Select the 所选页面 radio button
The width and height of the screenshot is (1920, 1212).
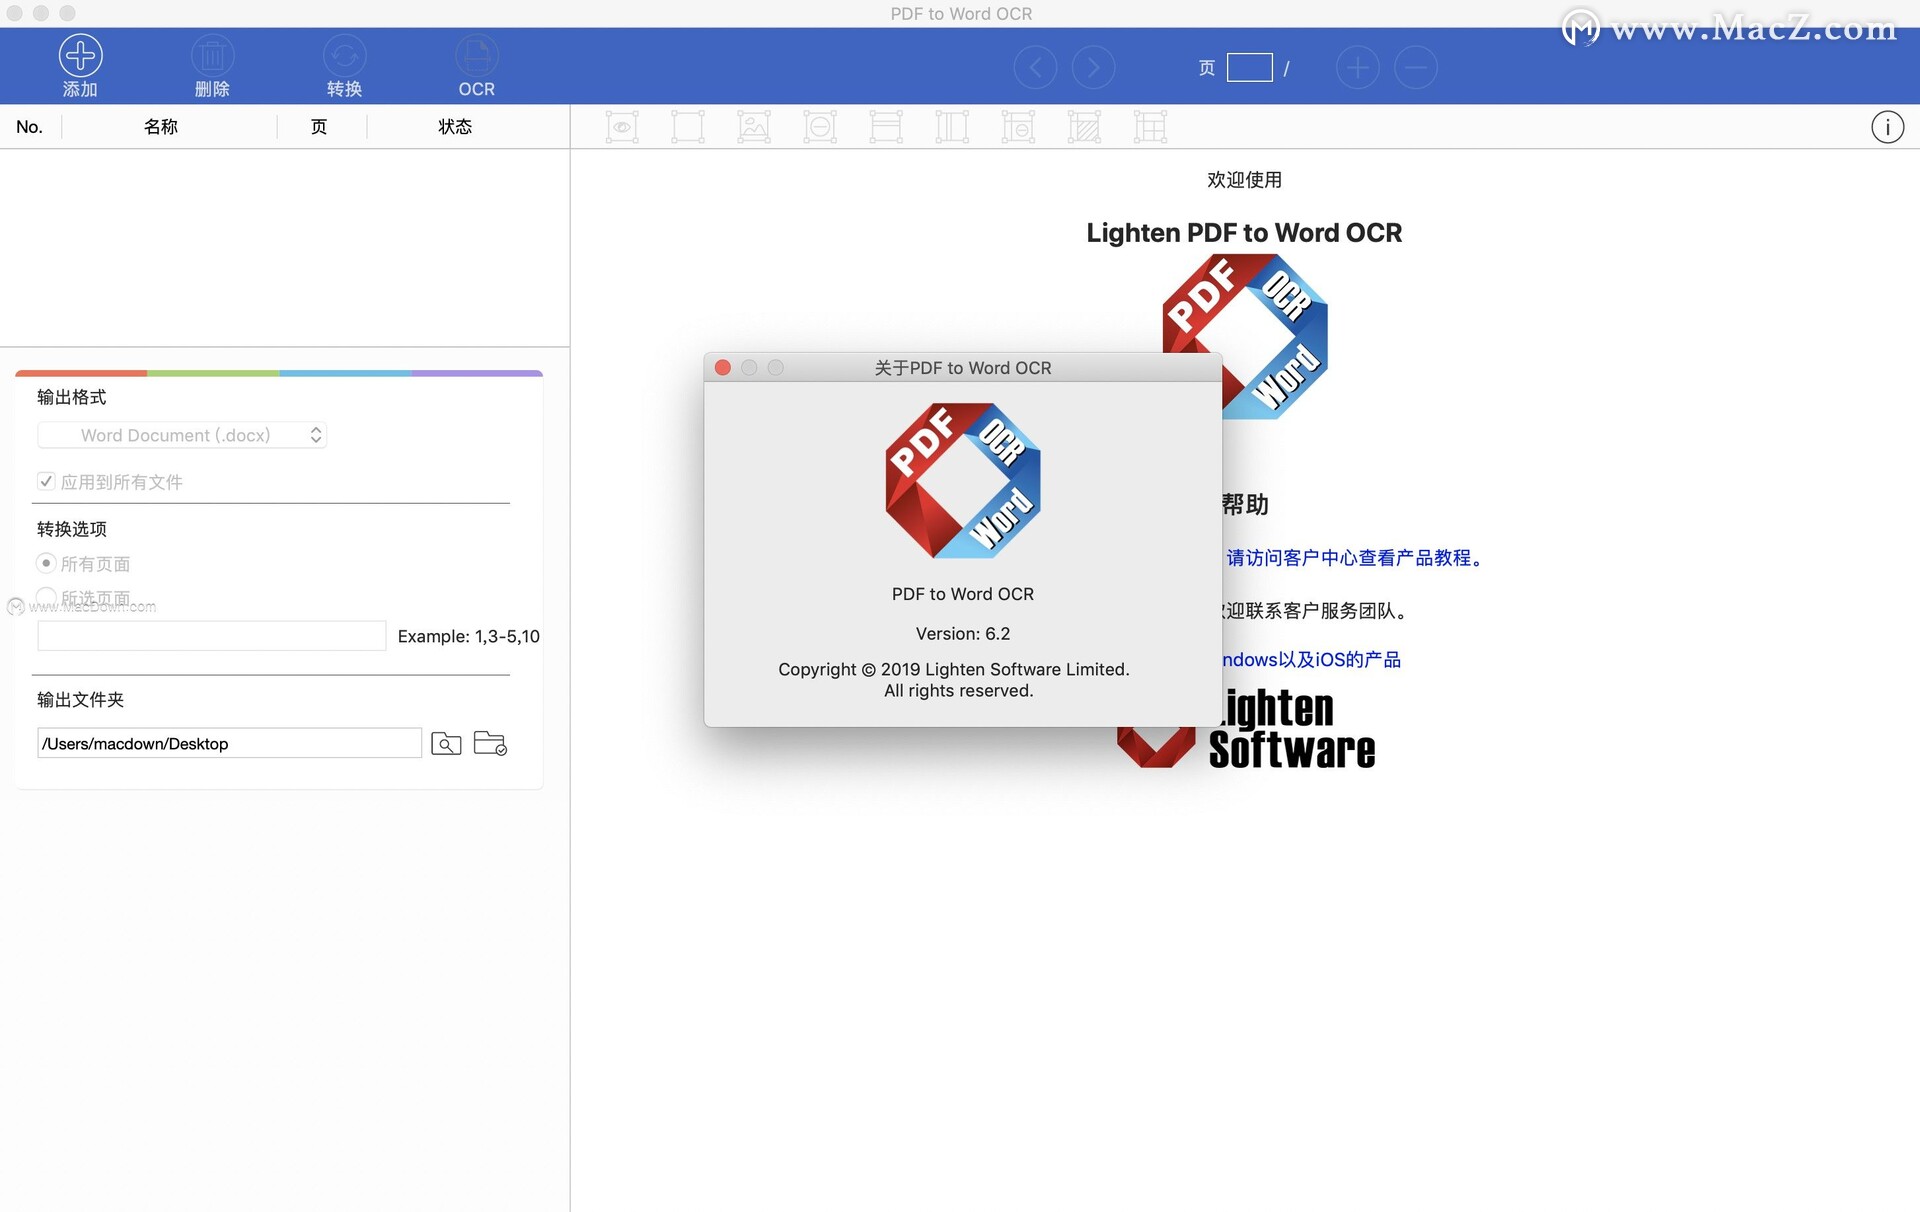pyautogui.click(x=46, y=596)
